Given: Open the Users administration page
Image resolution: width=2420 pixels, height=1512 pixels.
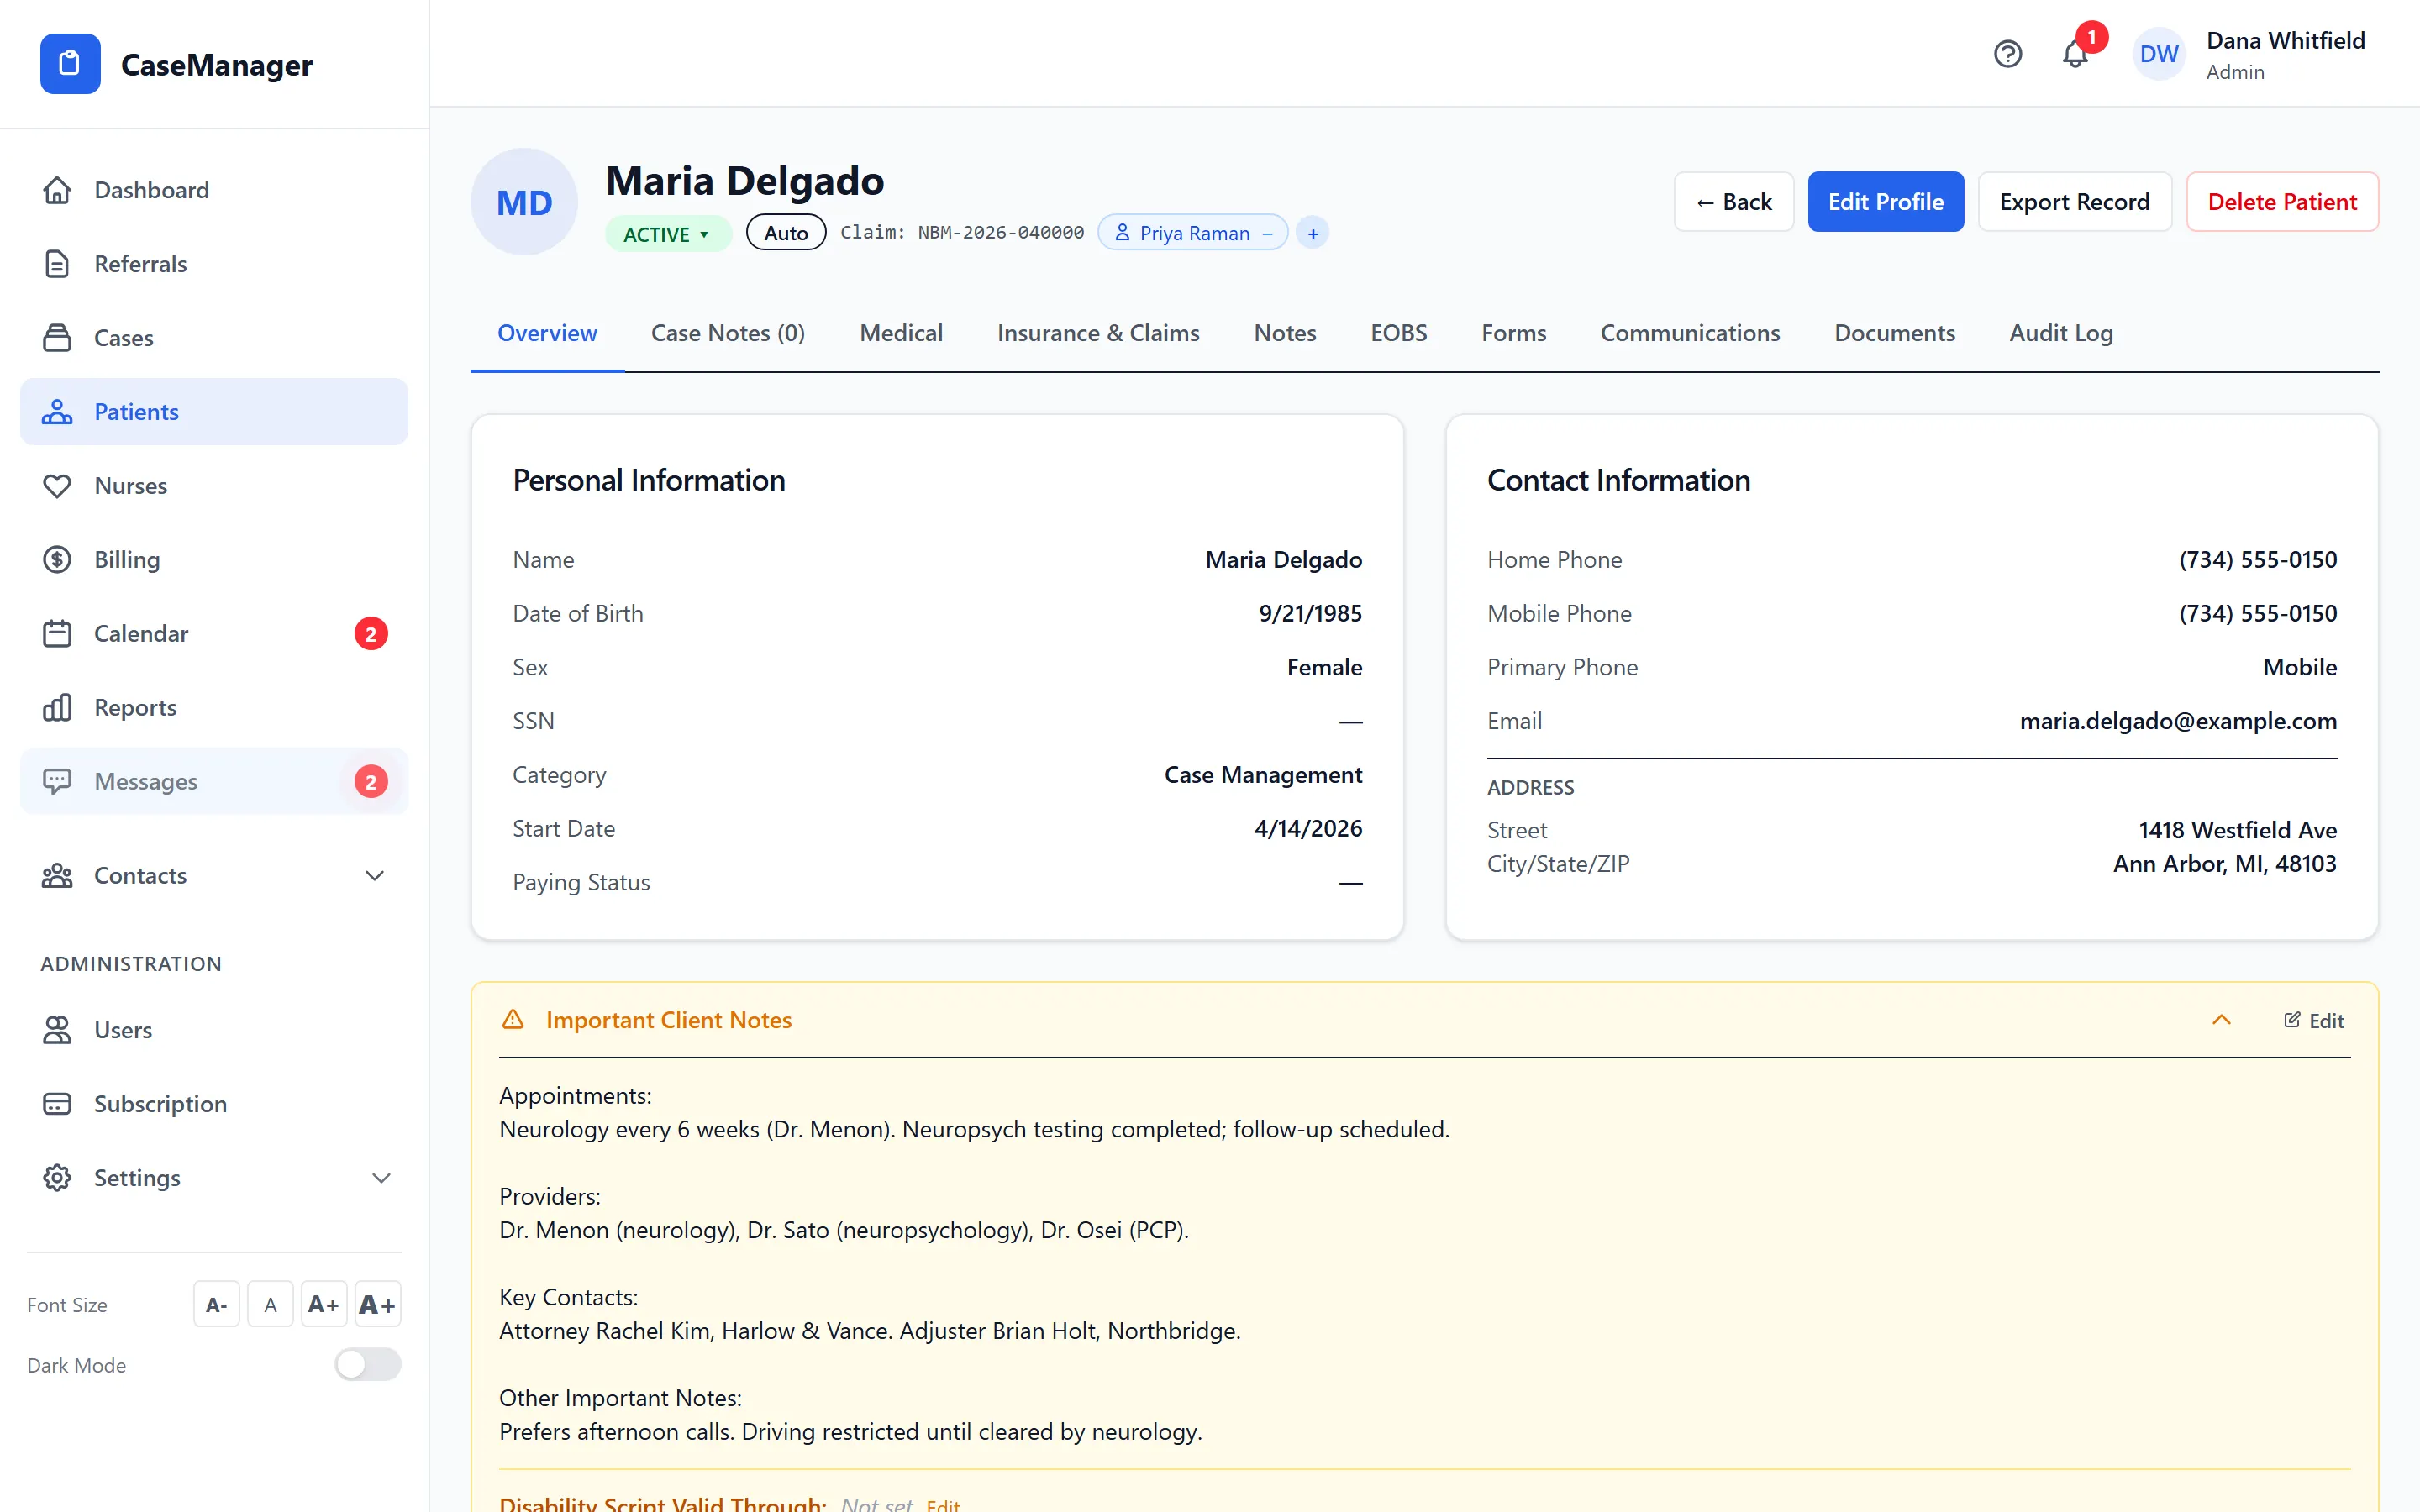Looking at the screenshot, I should click(214, 1030).
